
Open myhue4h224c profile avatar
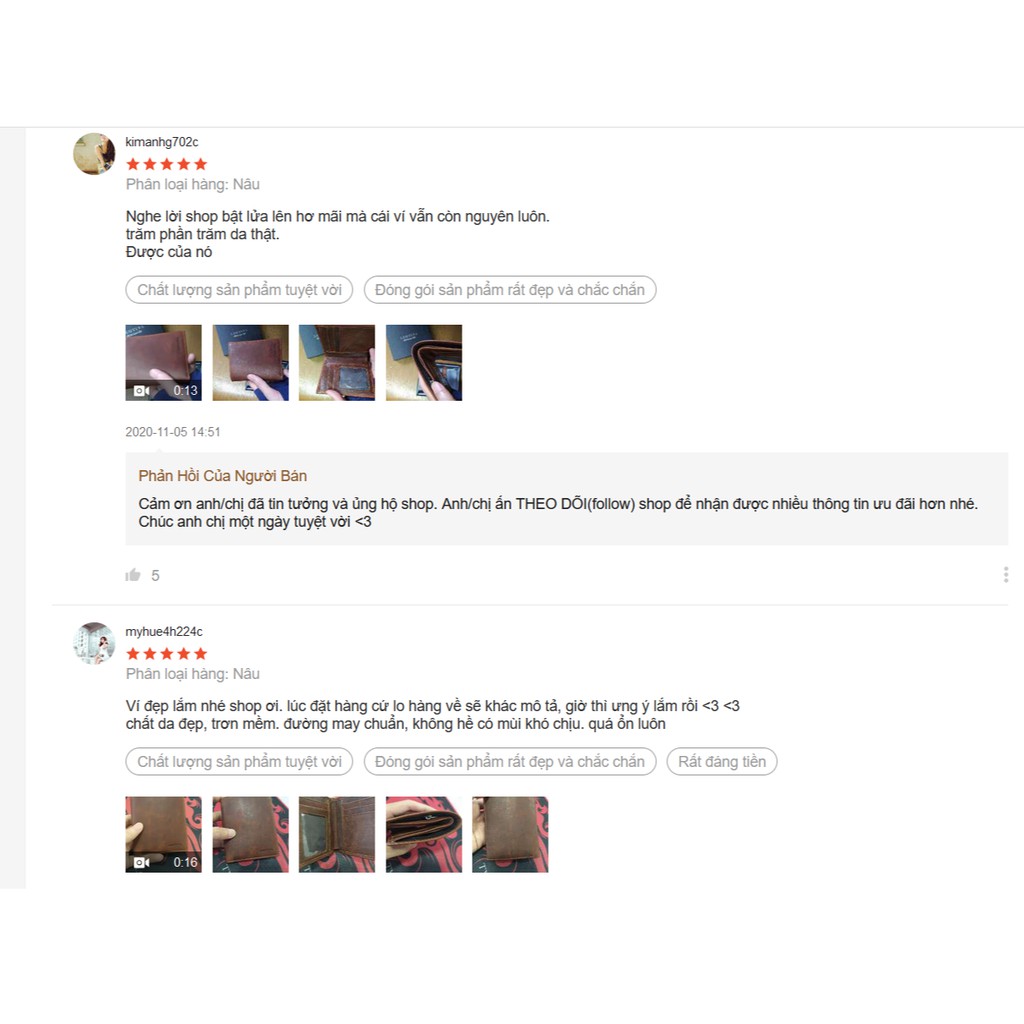click(x=94, y=643)
